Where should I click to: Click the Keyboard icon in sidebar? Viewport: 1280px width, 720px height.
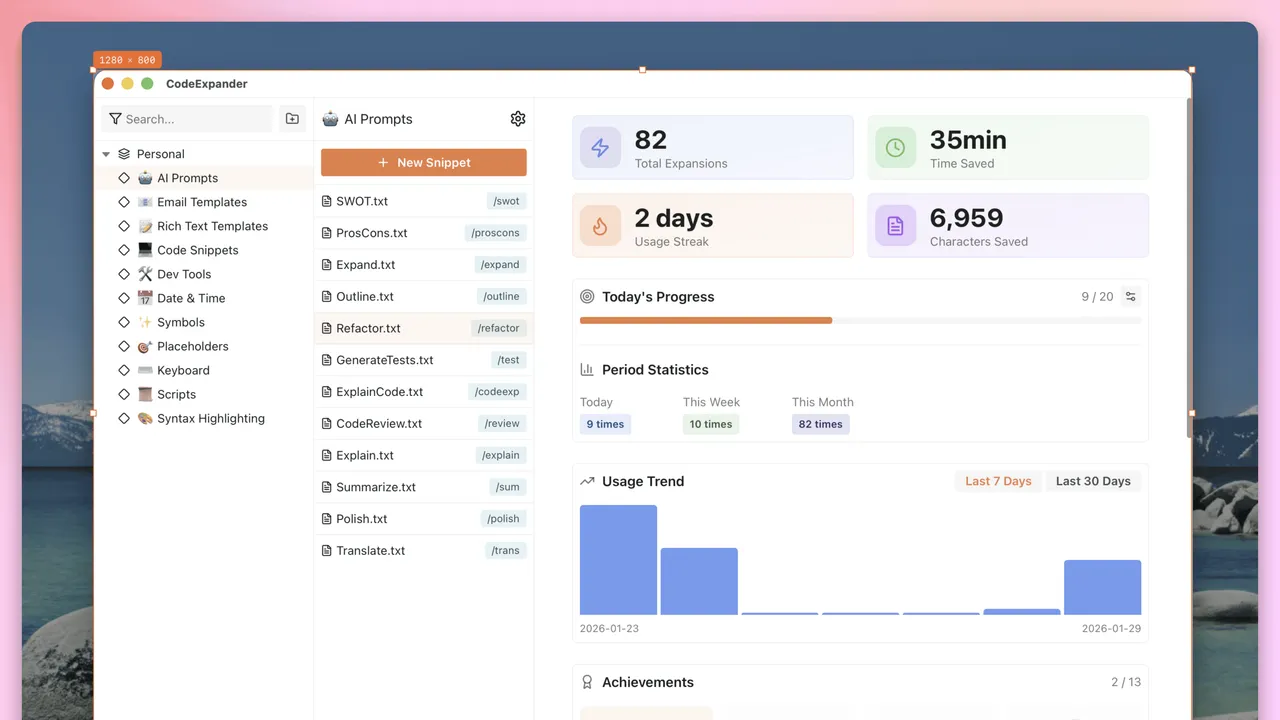(x=145, y=370)
